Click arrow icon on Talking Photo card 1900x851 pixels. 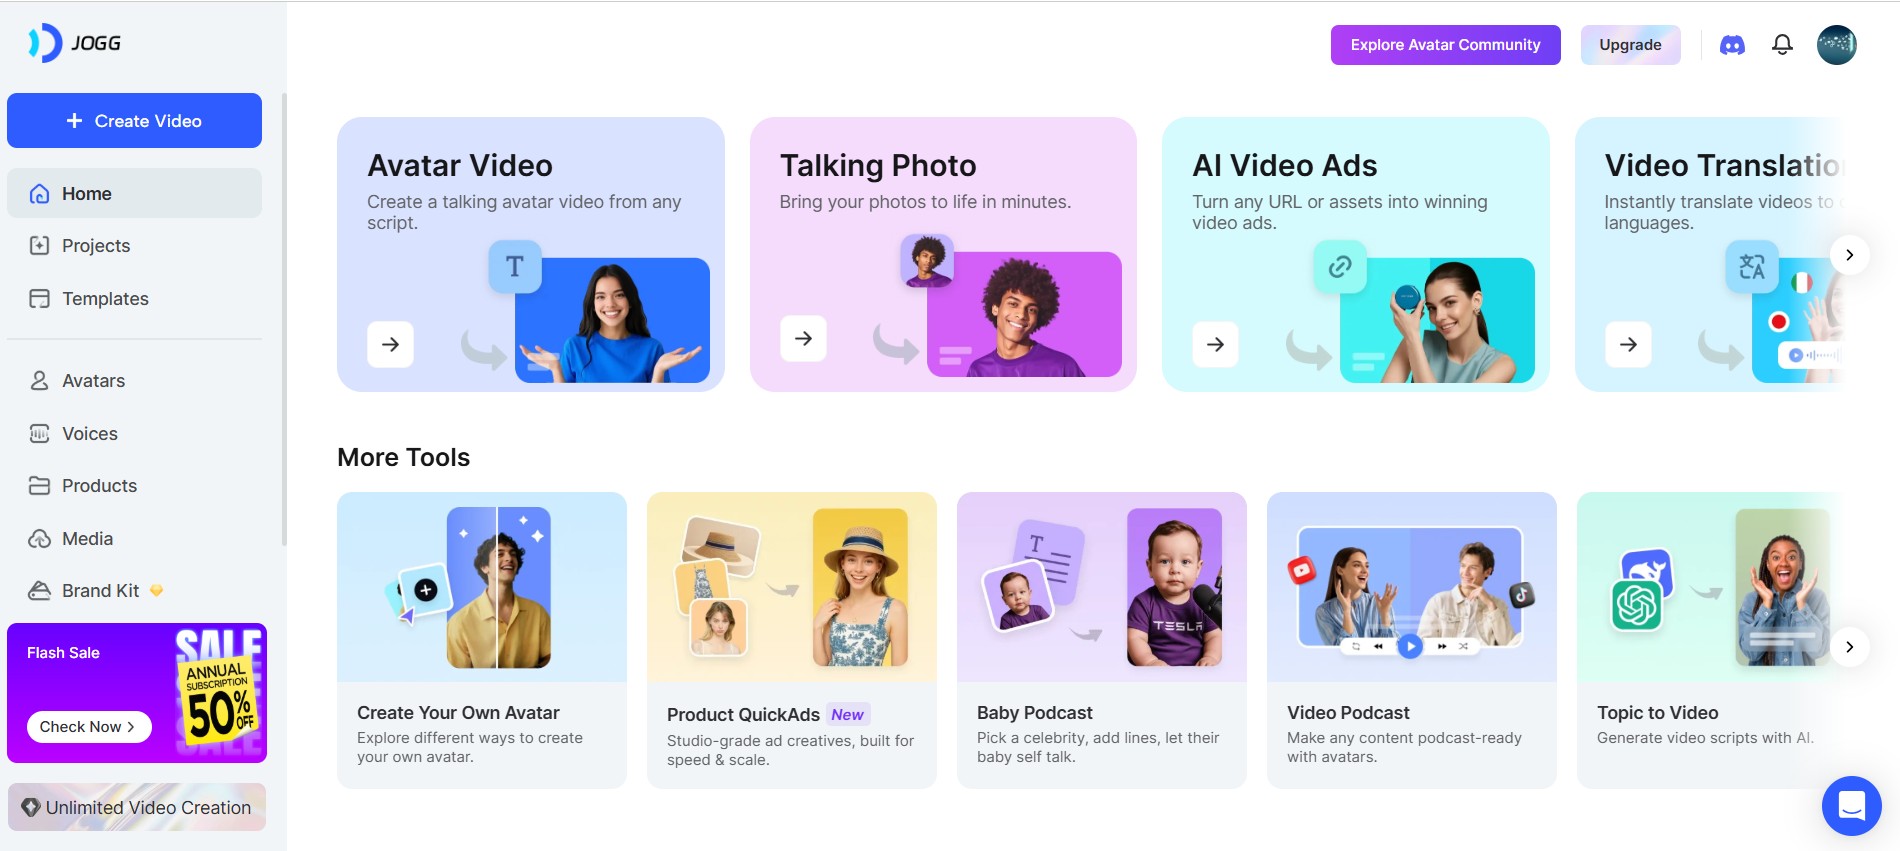pyautogui.click(x=803, y=338)
